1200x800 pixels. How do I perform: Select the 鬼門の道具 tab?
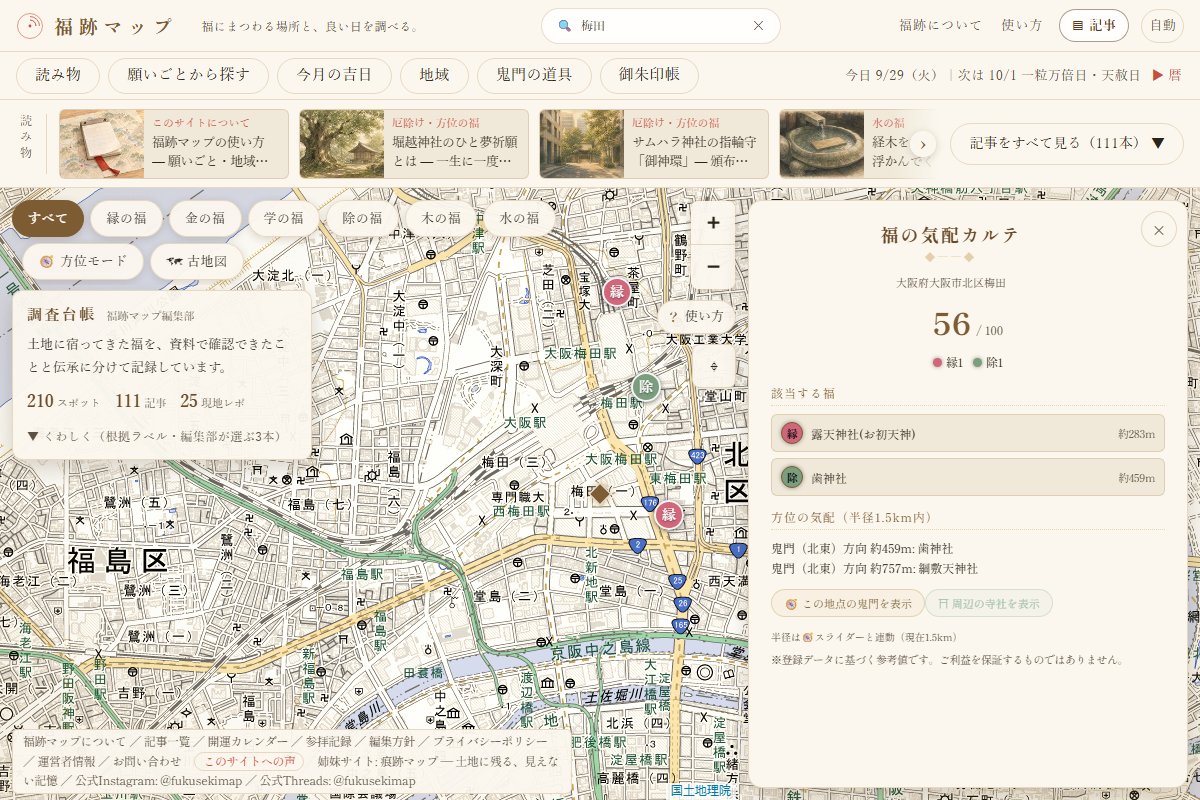pos(534,75)
